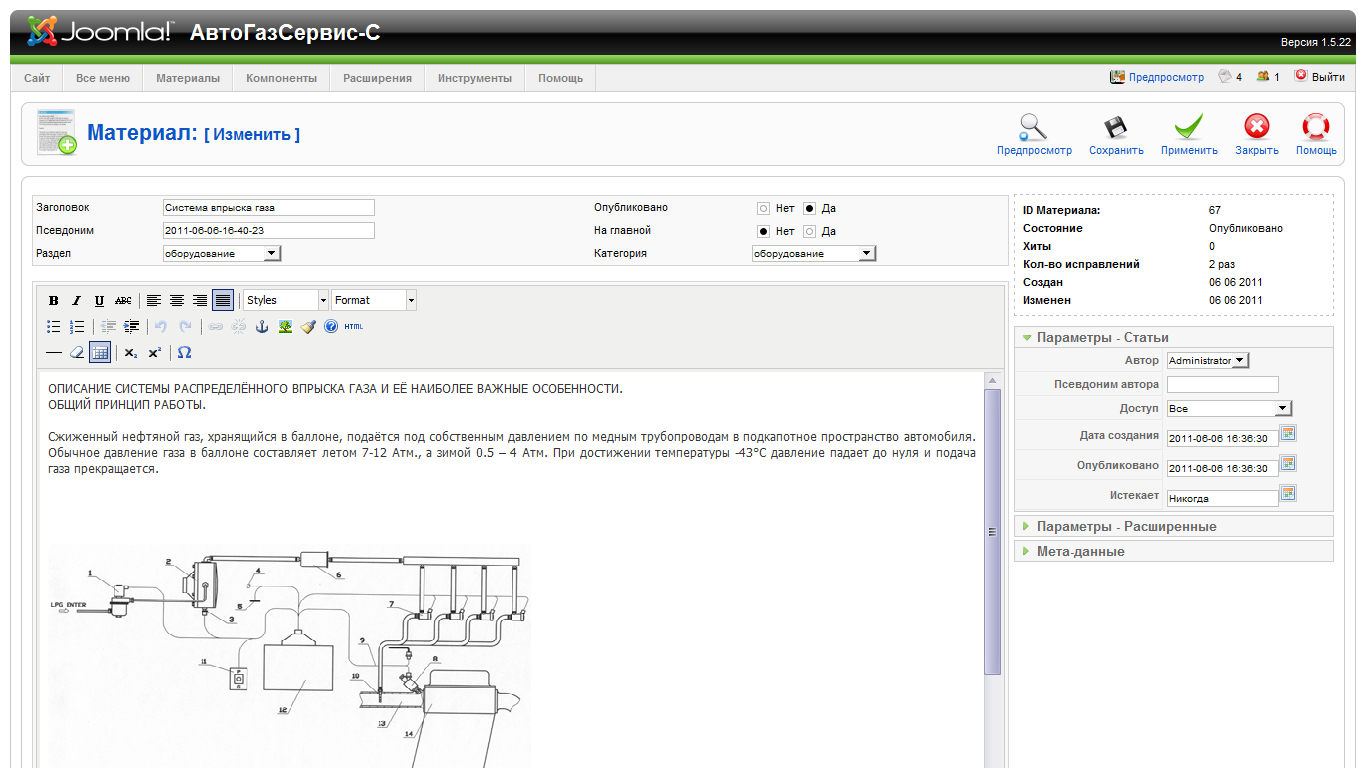The image size is (1366, 768).
Task: Insert special character with Omega icon
Action: pyautogui.click(x=184, y=352)
